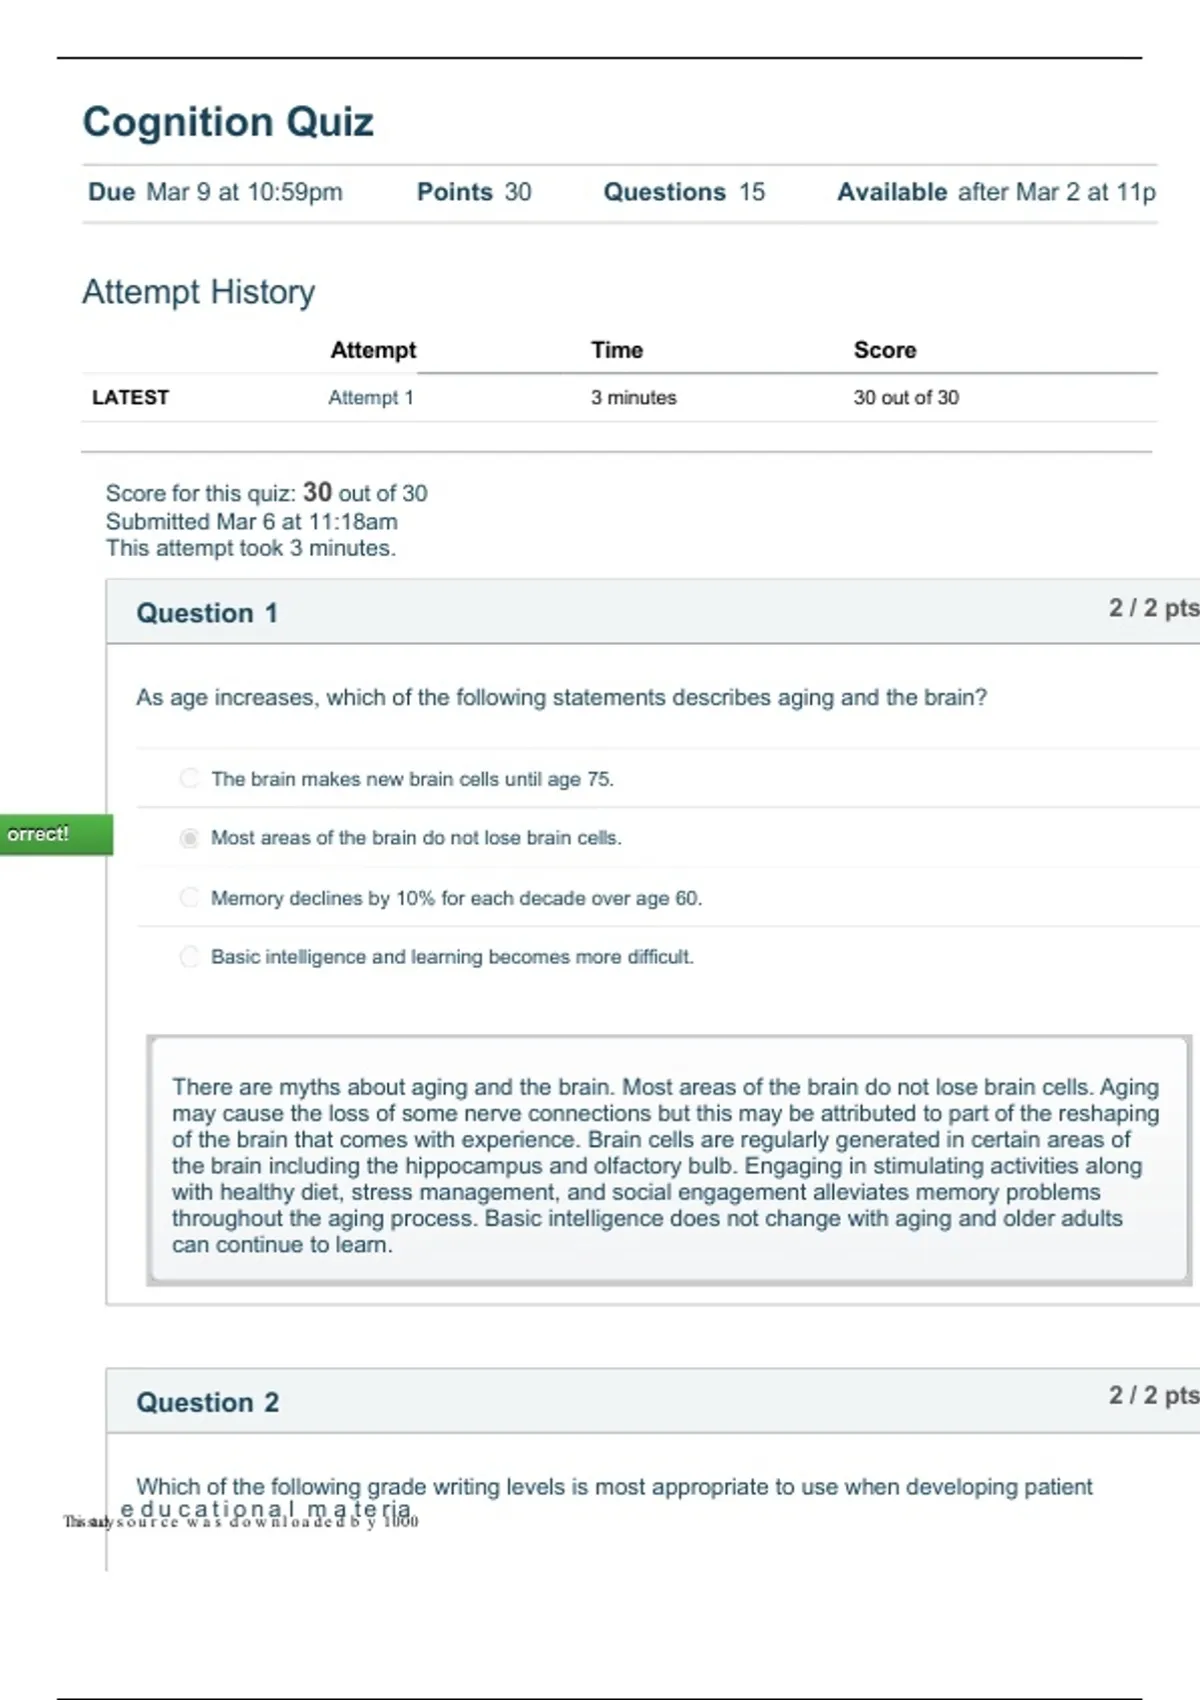This screenshot has height=1700, width=1200.
Task: Click the '3 minutes' time cell
Action: pos(633,397)
